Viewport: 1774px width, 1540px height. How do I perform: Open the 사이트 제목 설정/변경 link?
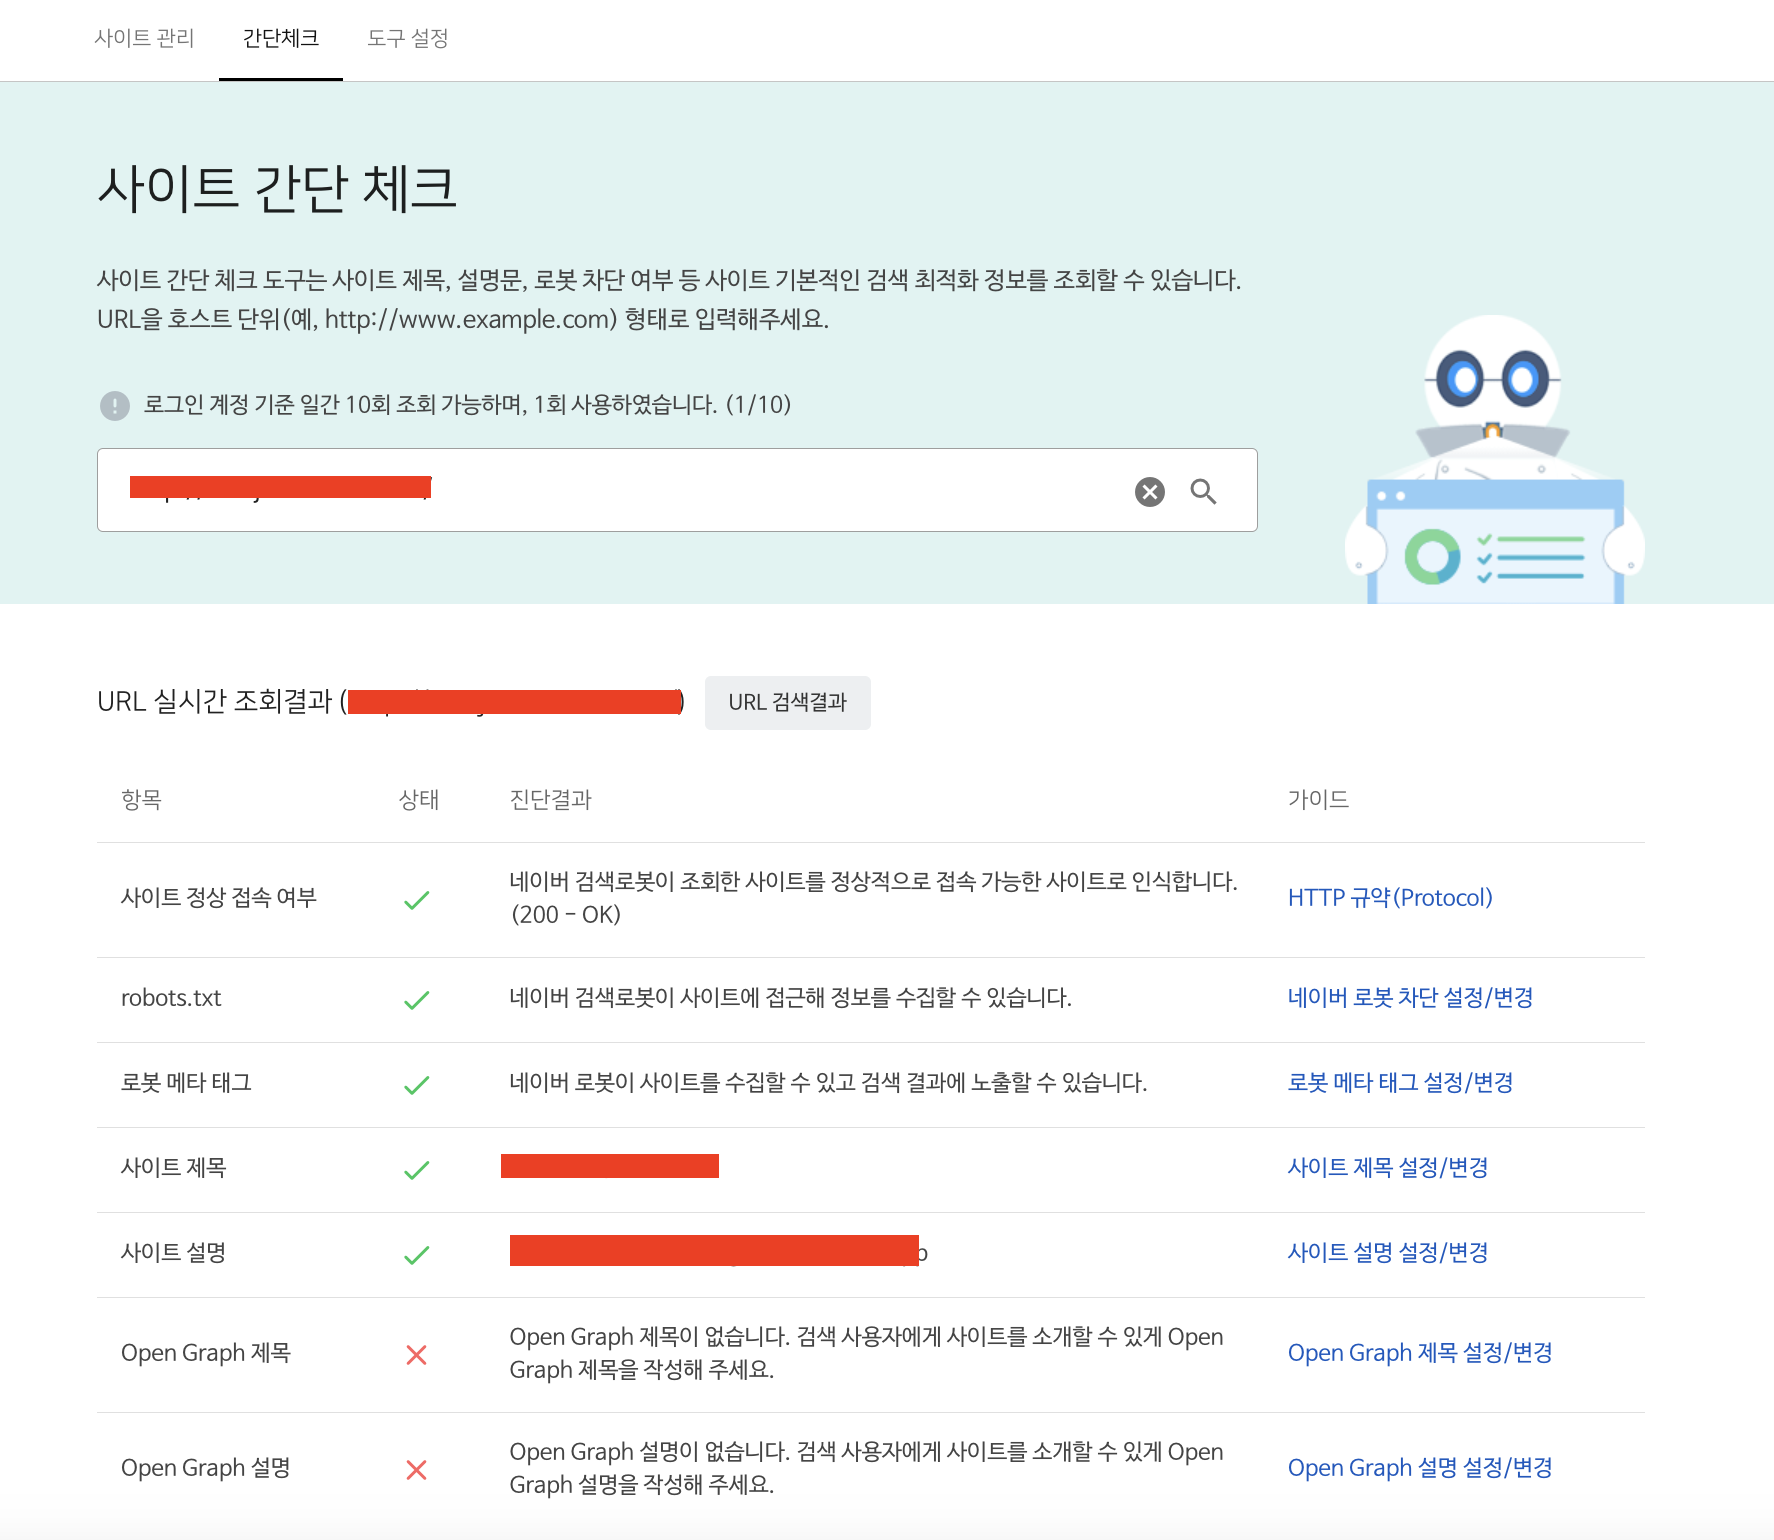click(x=1388, y=1168)
